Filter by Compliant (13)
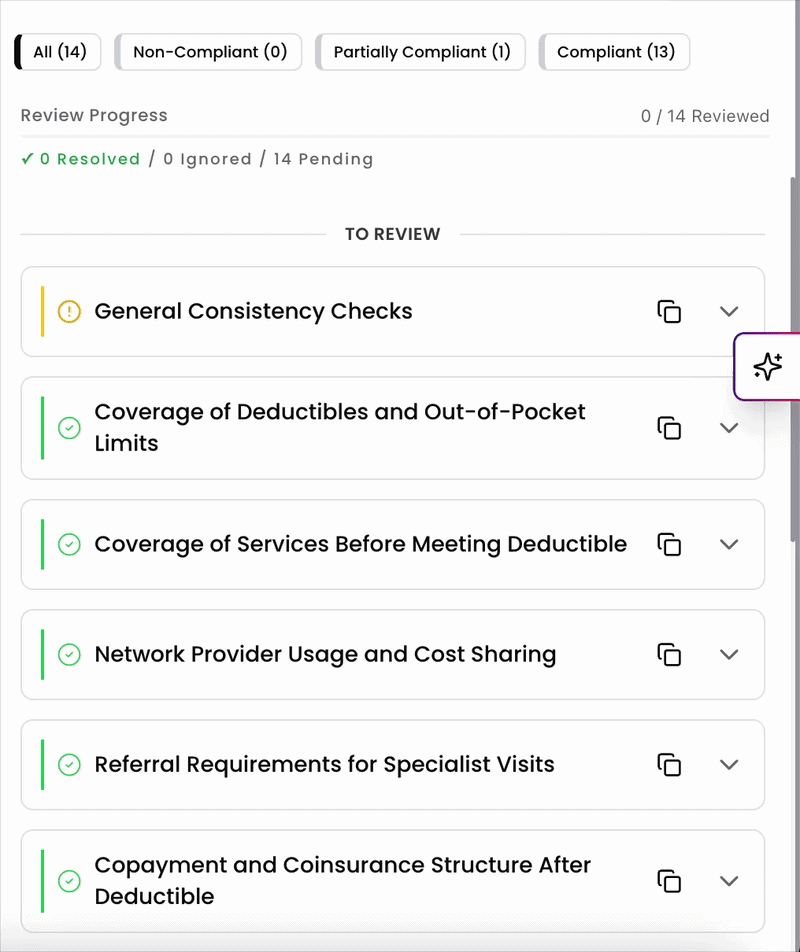 point(614,52)
